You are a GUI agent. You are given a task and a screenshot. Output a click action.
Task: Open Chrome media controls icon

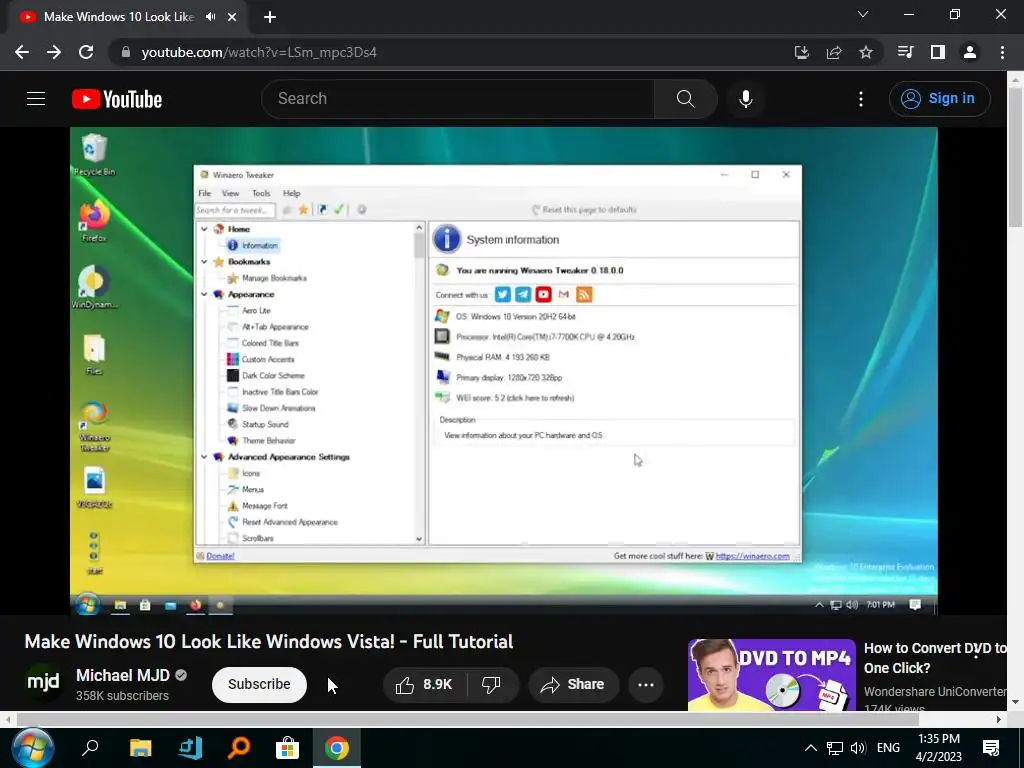[x=905, y=52]
